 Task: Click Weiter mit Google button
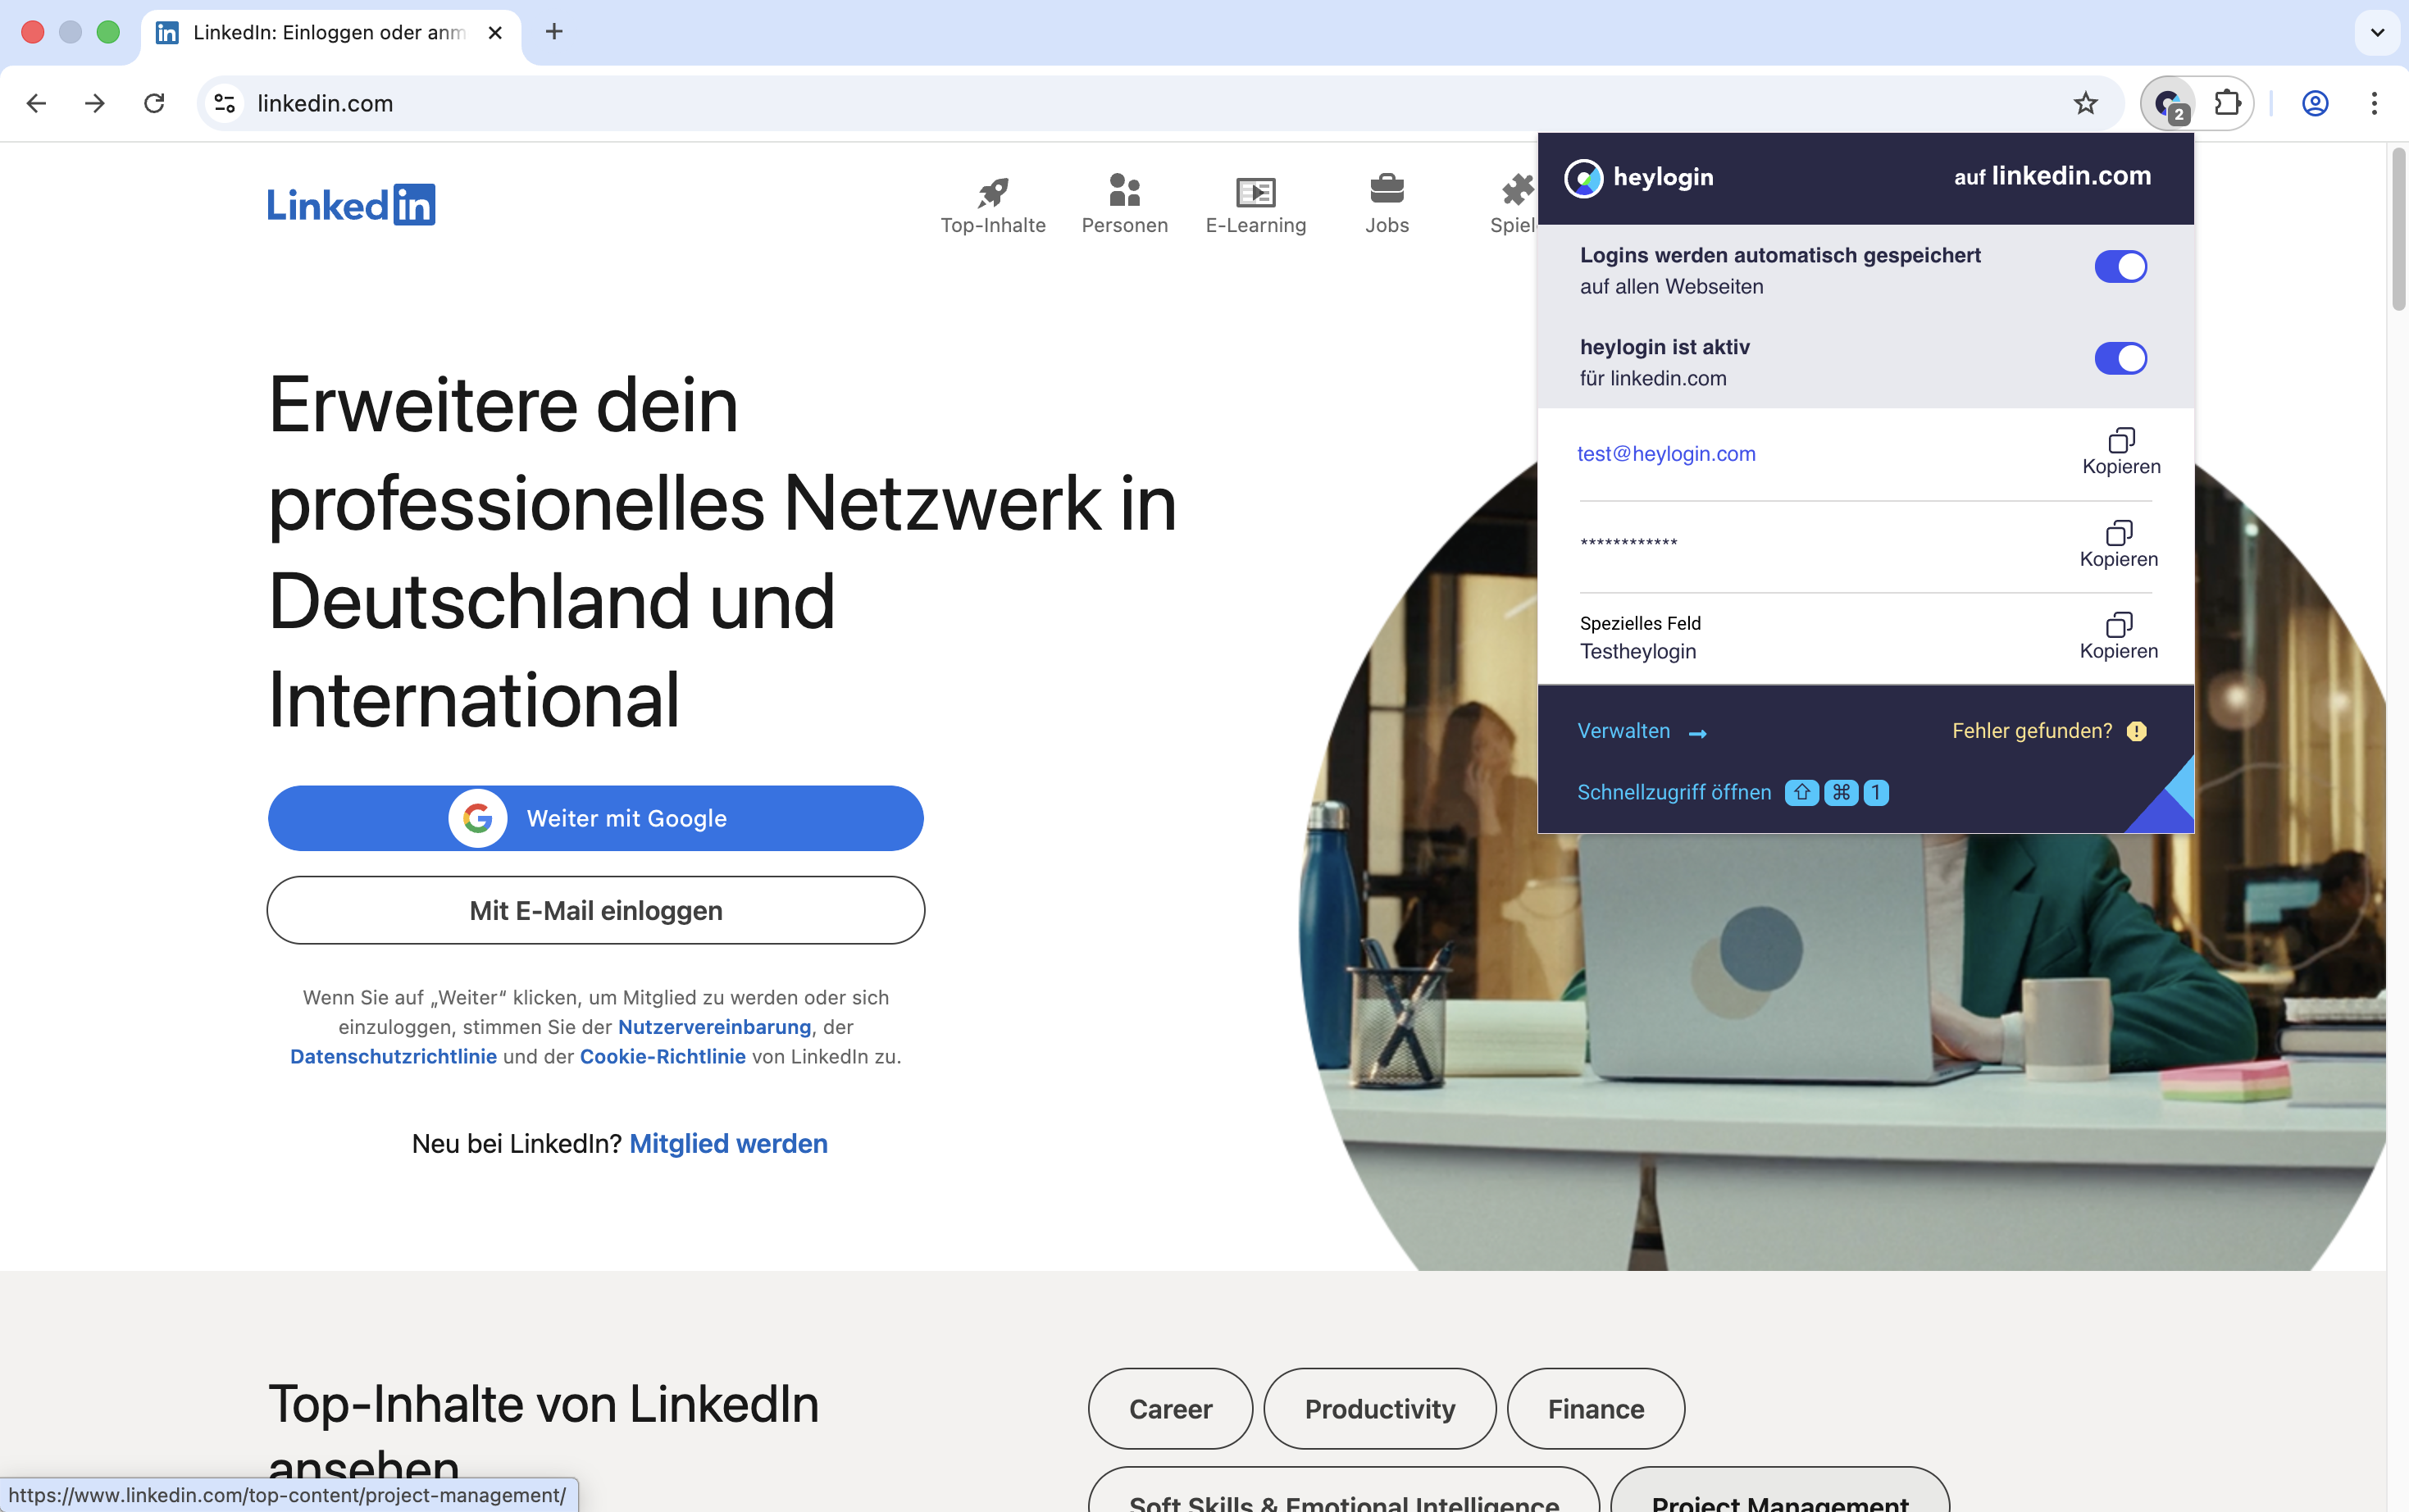[x=595, y=818]
